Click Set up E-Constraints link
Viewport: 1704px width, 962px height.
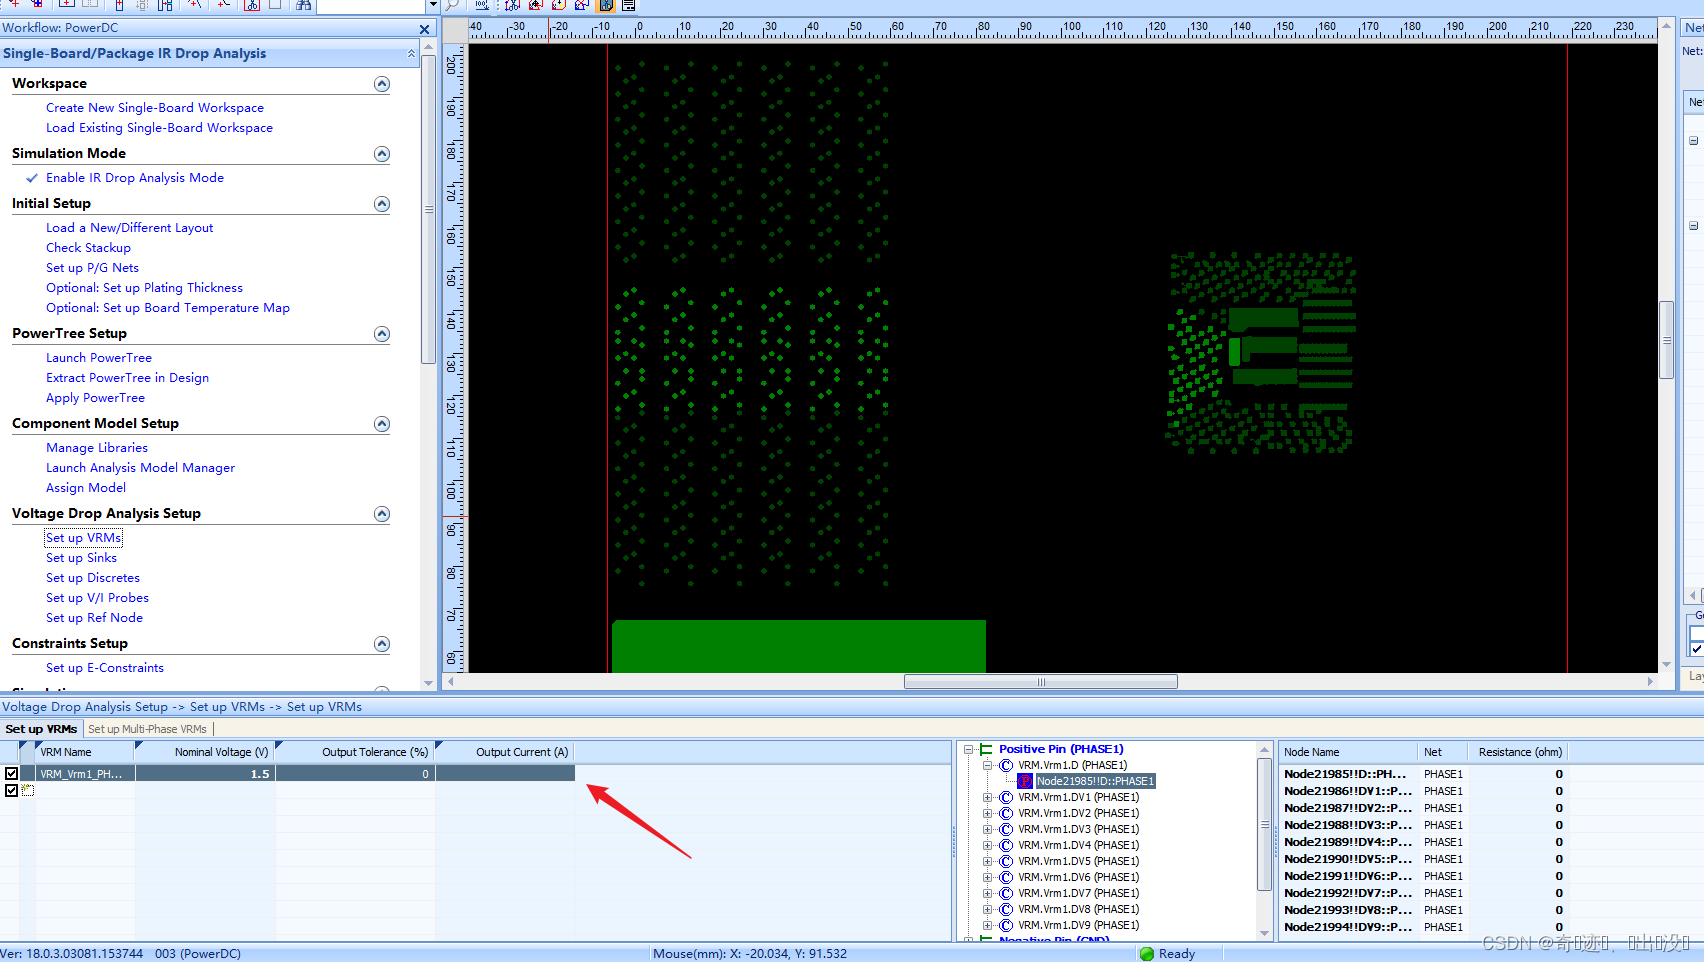pyautogui.click(x=105, y=668)
